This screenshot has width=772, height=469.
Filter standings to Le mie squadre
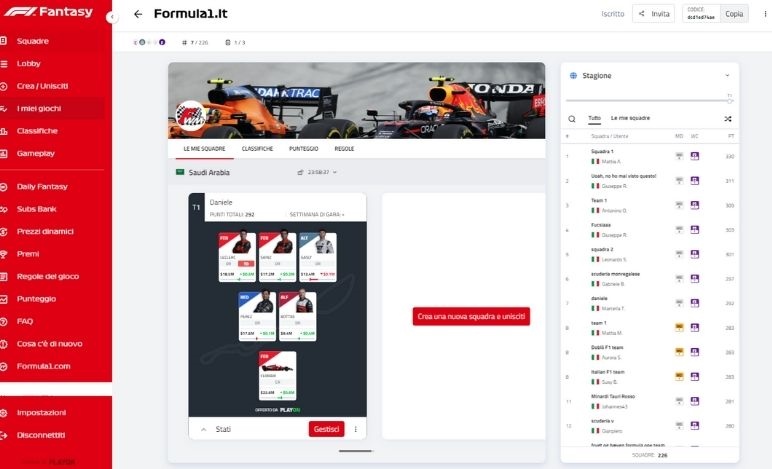pos(630,118)
